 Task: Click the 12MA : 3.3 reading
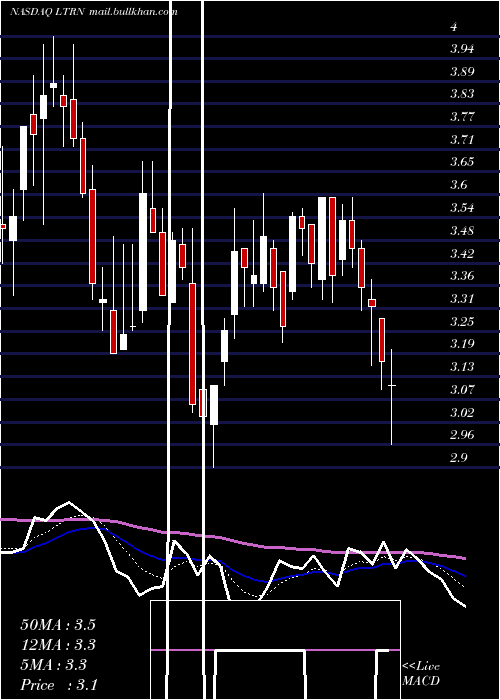pyautogui.click(x=58, y=645)
